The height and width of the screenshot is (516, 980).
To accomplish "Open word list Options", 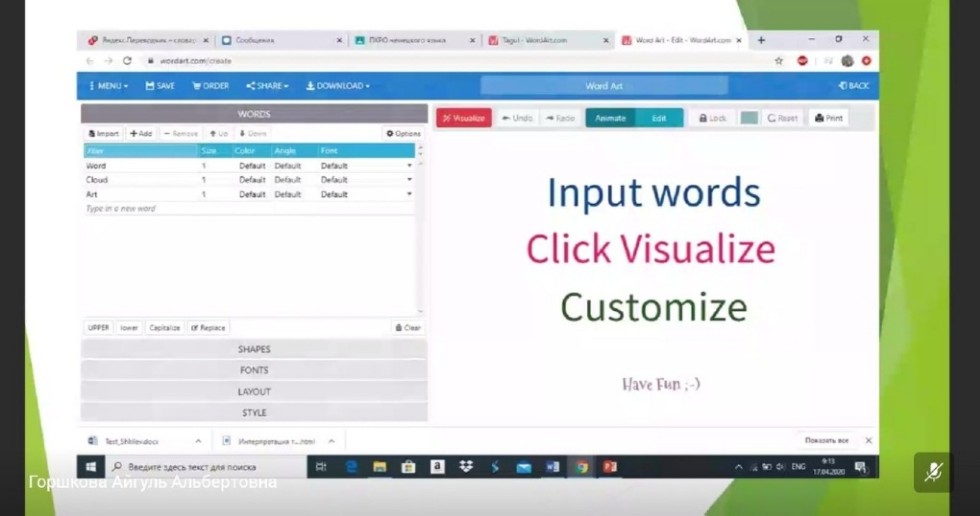I will [x=403, y=133].
